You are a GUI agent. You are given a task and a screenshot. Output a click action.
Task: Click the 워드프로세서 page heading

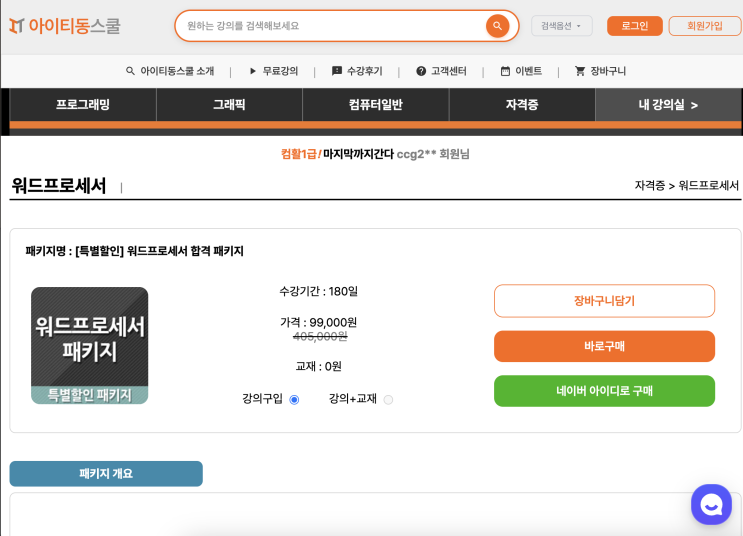coord(59,185)
